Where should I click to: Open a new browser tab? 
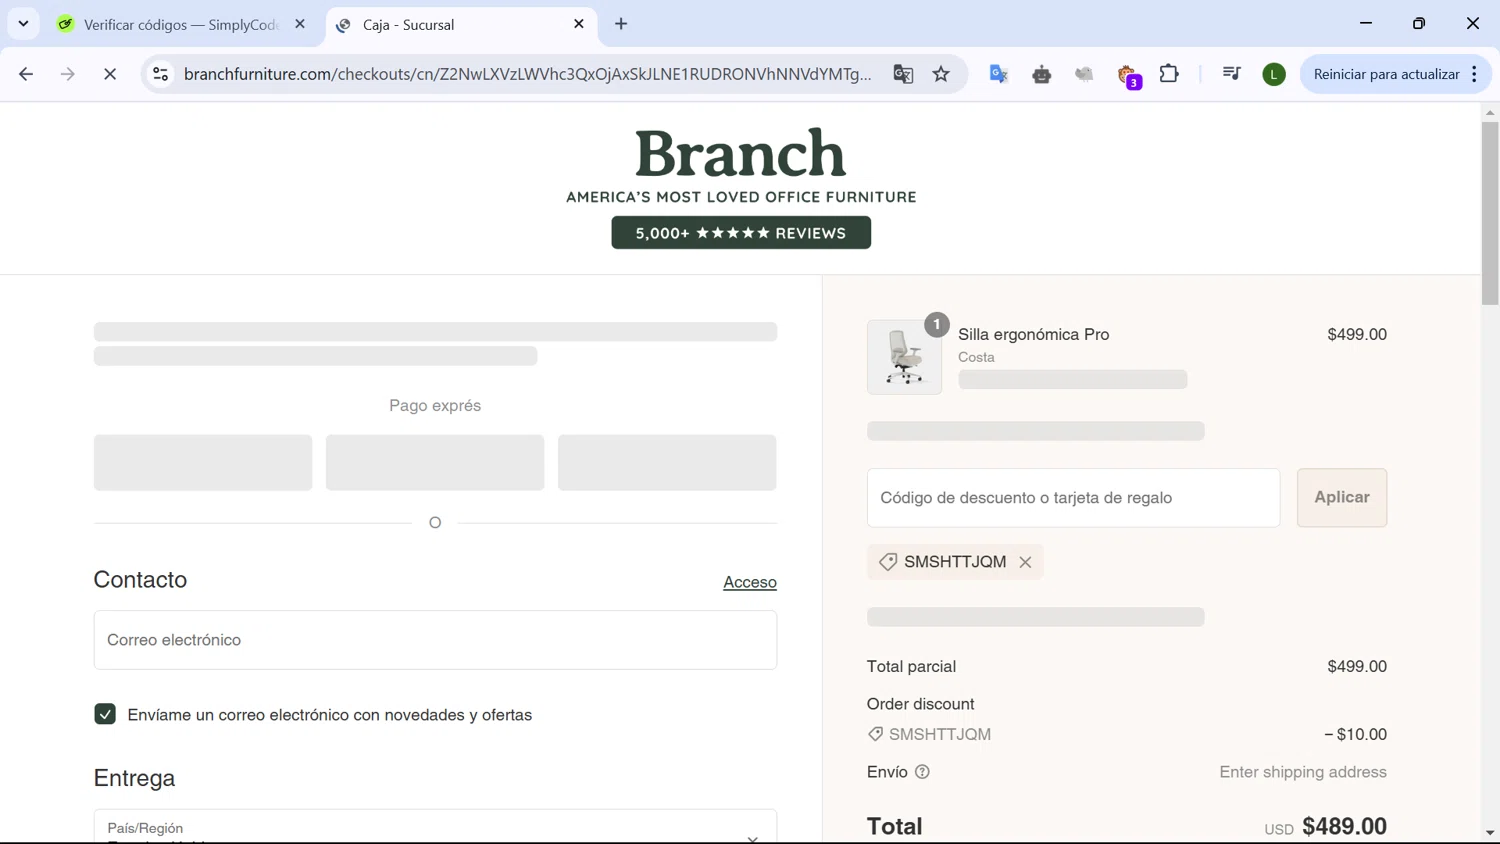pyautogui.click(x=621, y=24)
